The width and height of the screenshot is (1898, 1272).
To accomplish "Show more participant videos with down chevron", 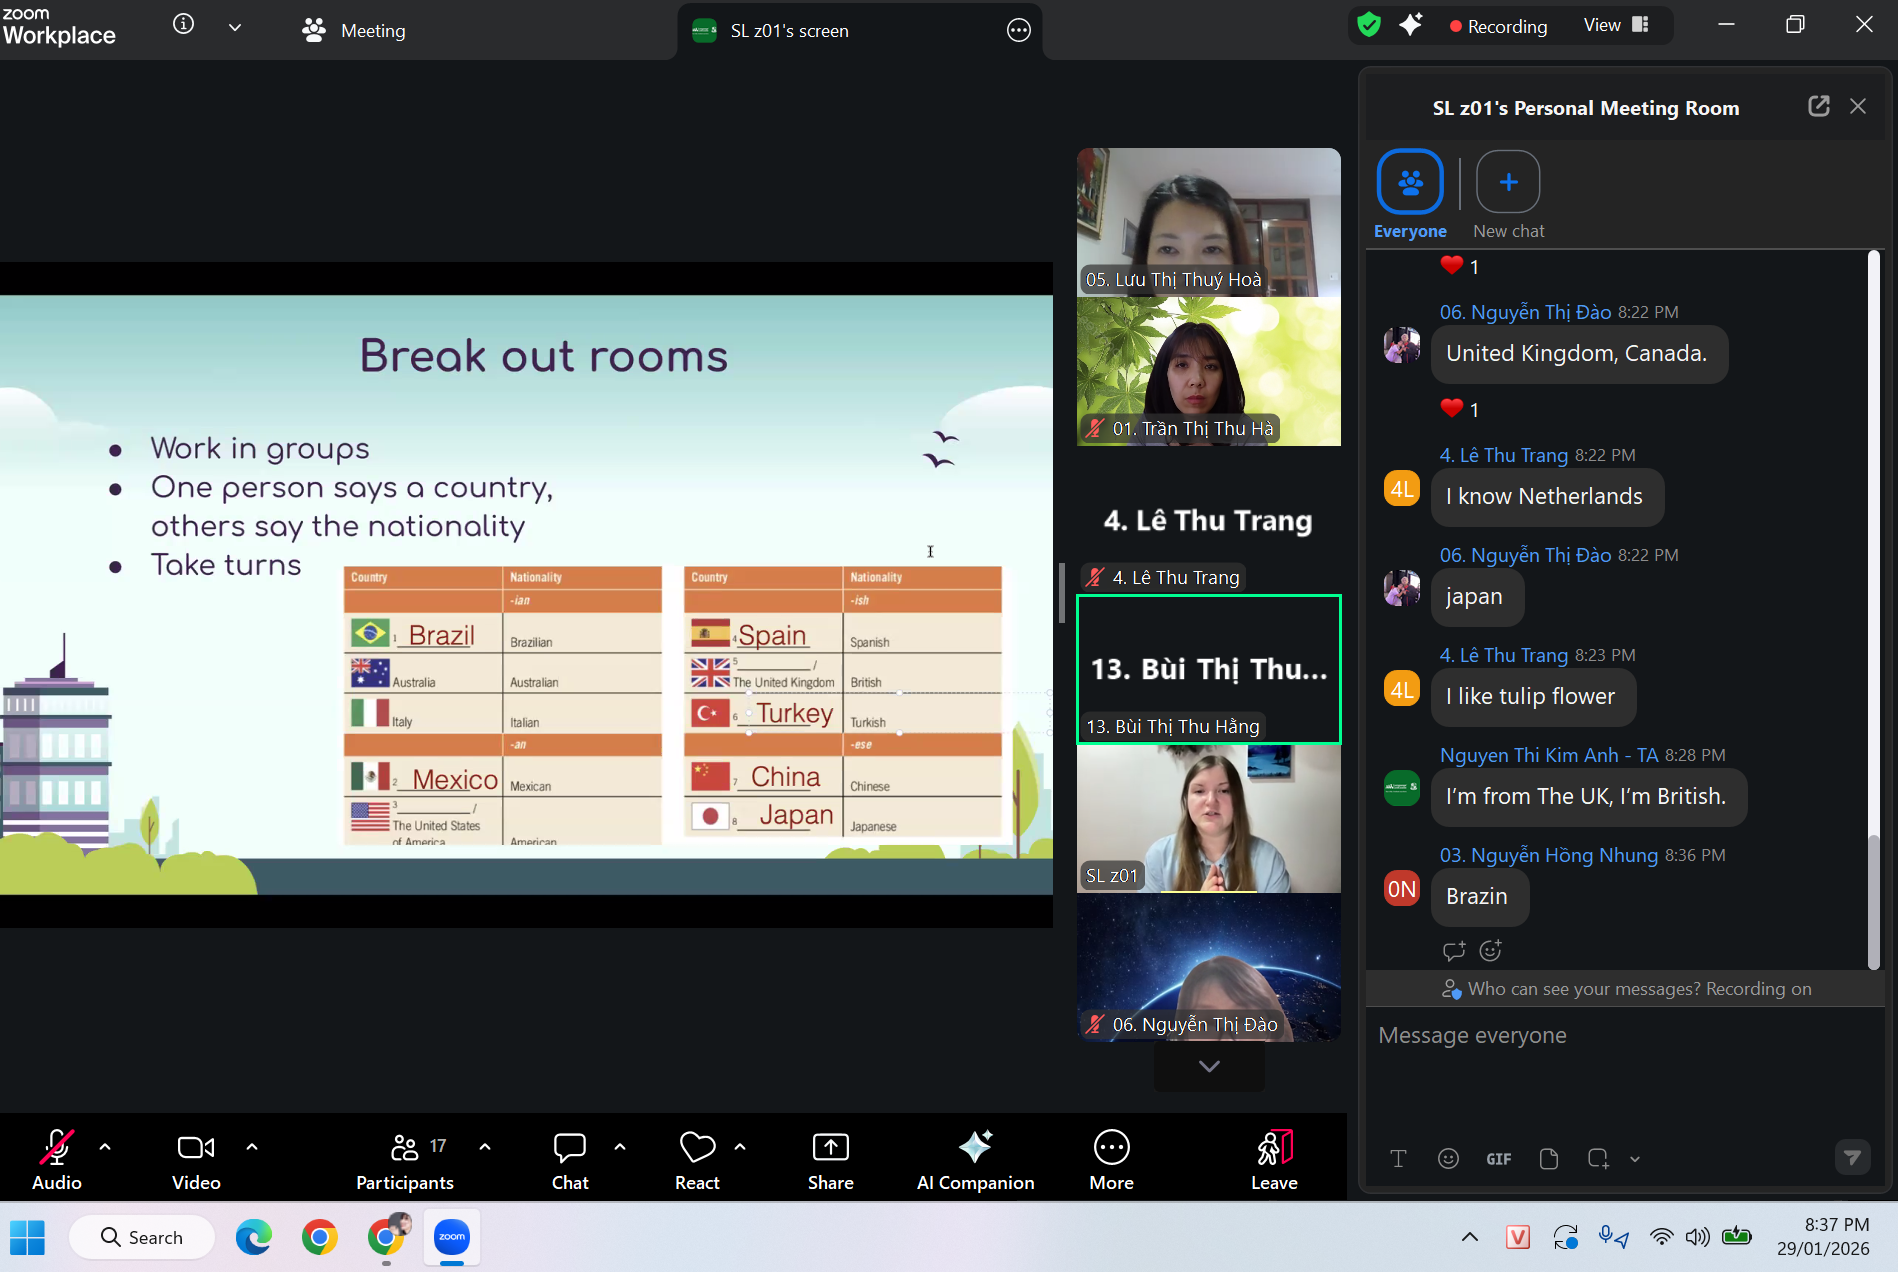I will [x=1209, y=1066].
